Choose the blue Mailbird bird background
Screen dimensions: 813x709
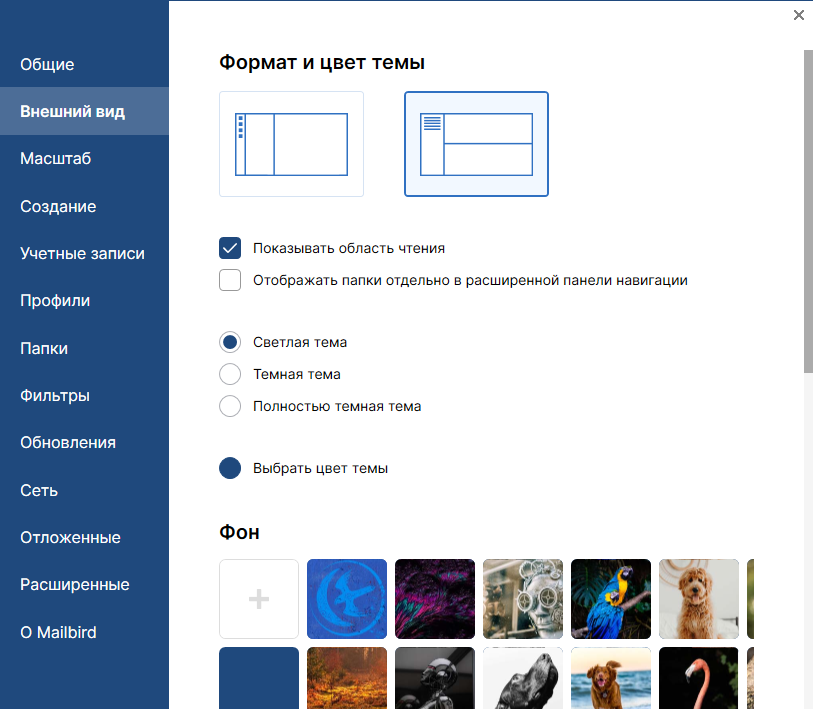tap(346, 598)
